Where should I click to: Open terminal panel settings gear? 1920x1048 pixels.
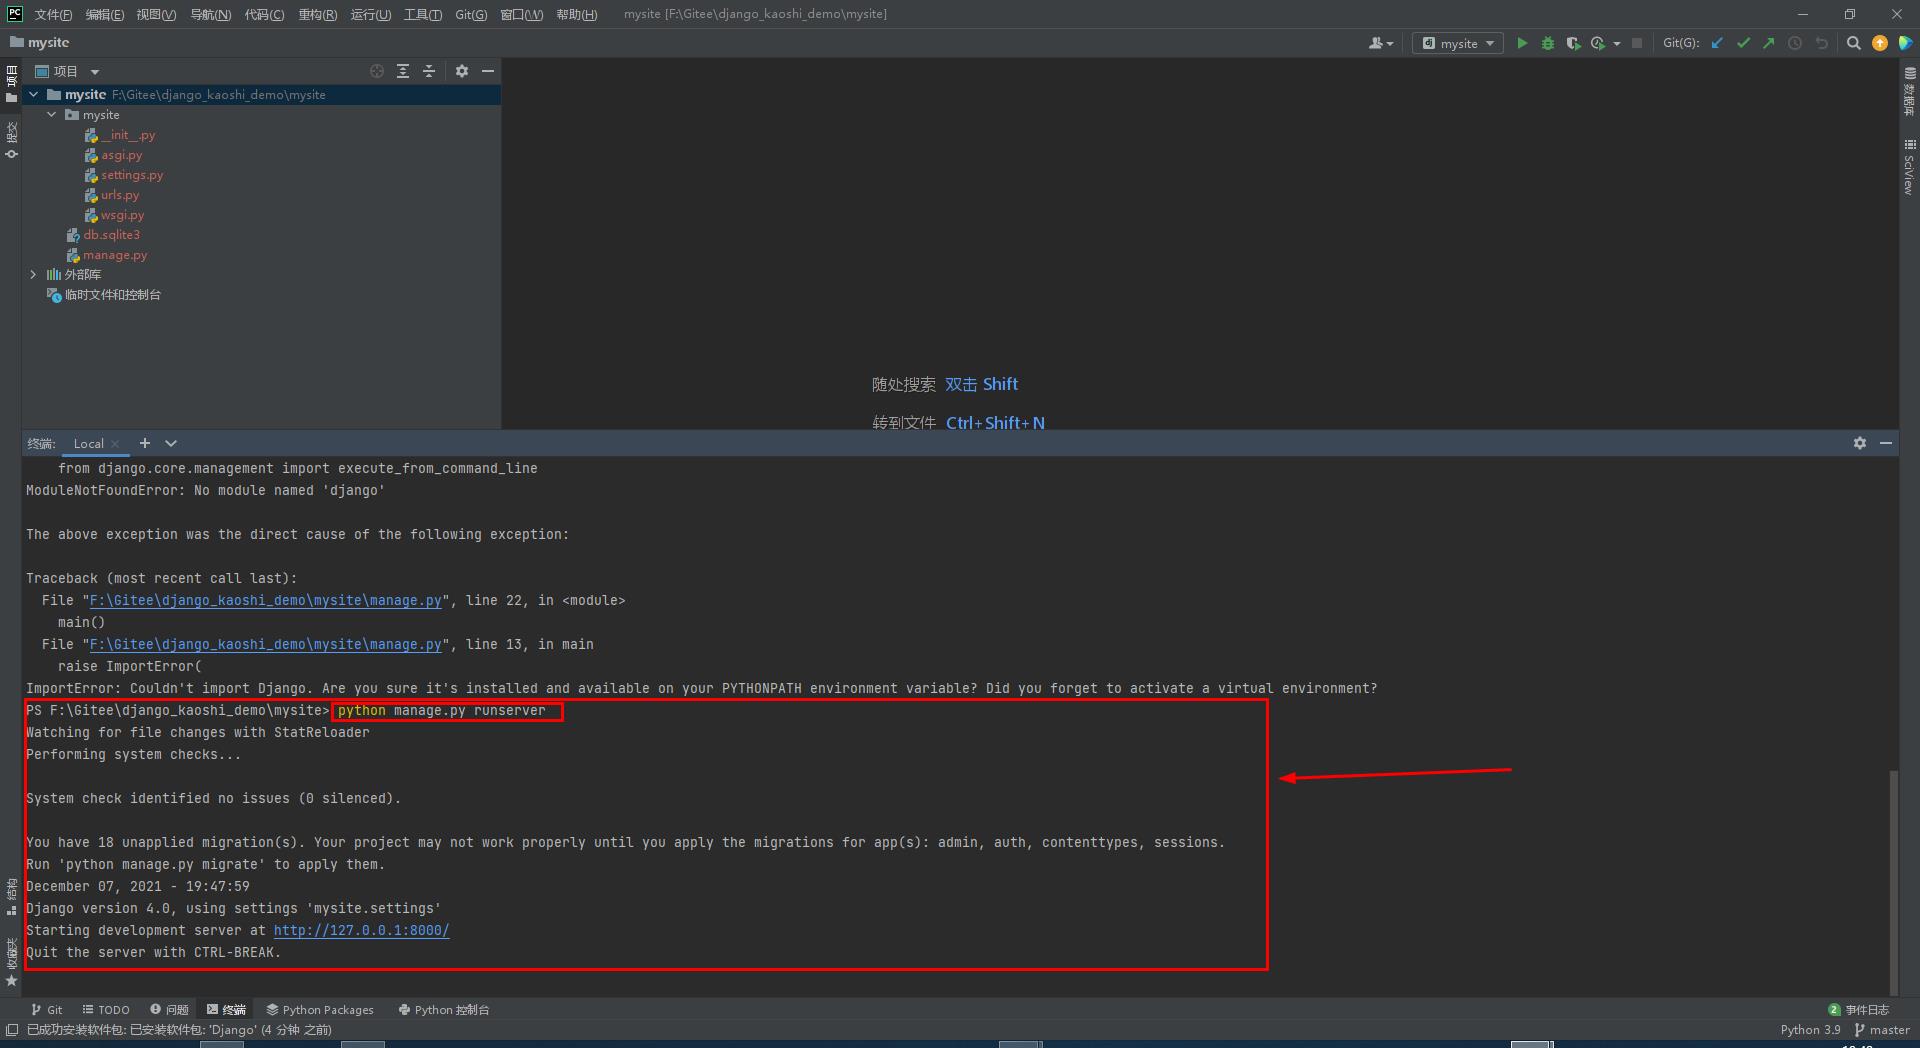[x=1860, y=443]
